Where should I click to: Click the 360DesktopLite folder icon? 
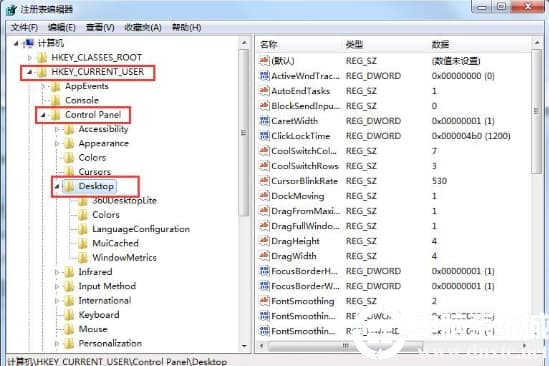click(83, 201)
